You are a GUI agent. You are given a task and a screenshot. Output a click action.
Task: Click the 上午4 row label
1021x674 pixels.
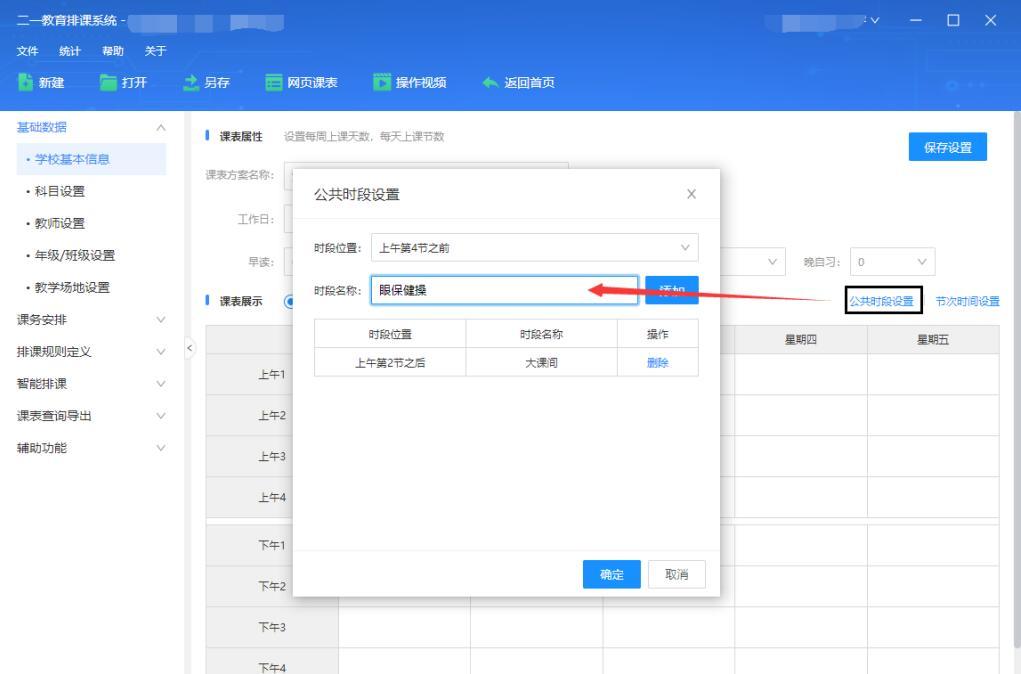272,498
